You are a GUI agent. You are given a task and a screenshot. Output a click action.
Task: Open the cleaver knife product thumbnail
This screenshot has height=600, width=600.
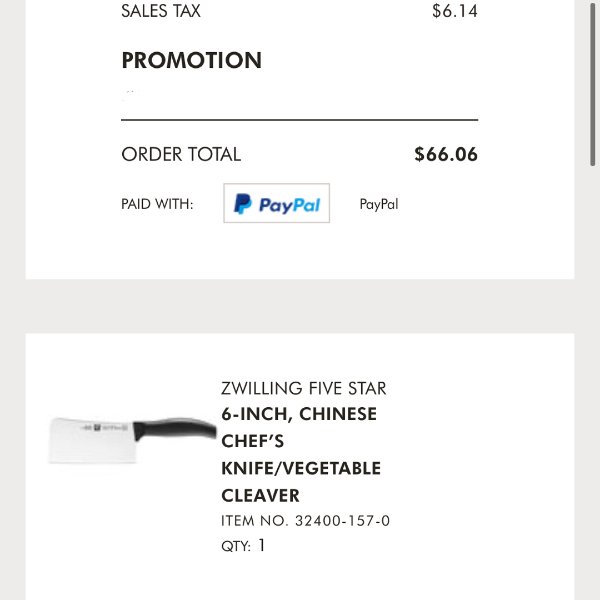132,440
